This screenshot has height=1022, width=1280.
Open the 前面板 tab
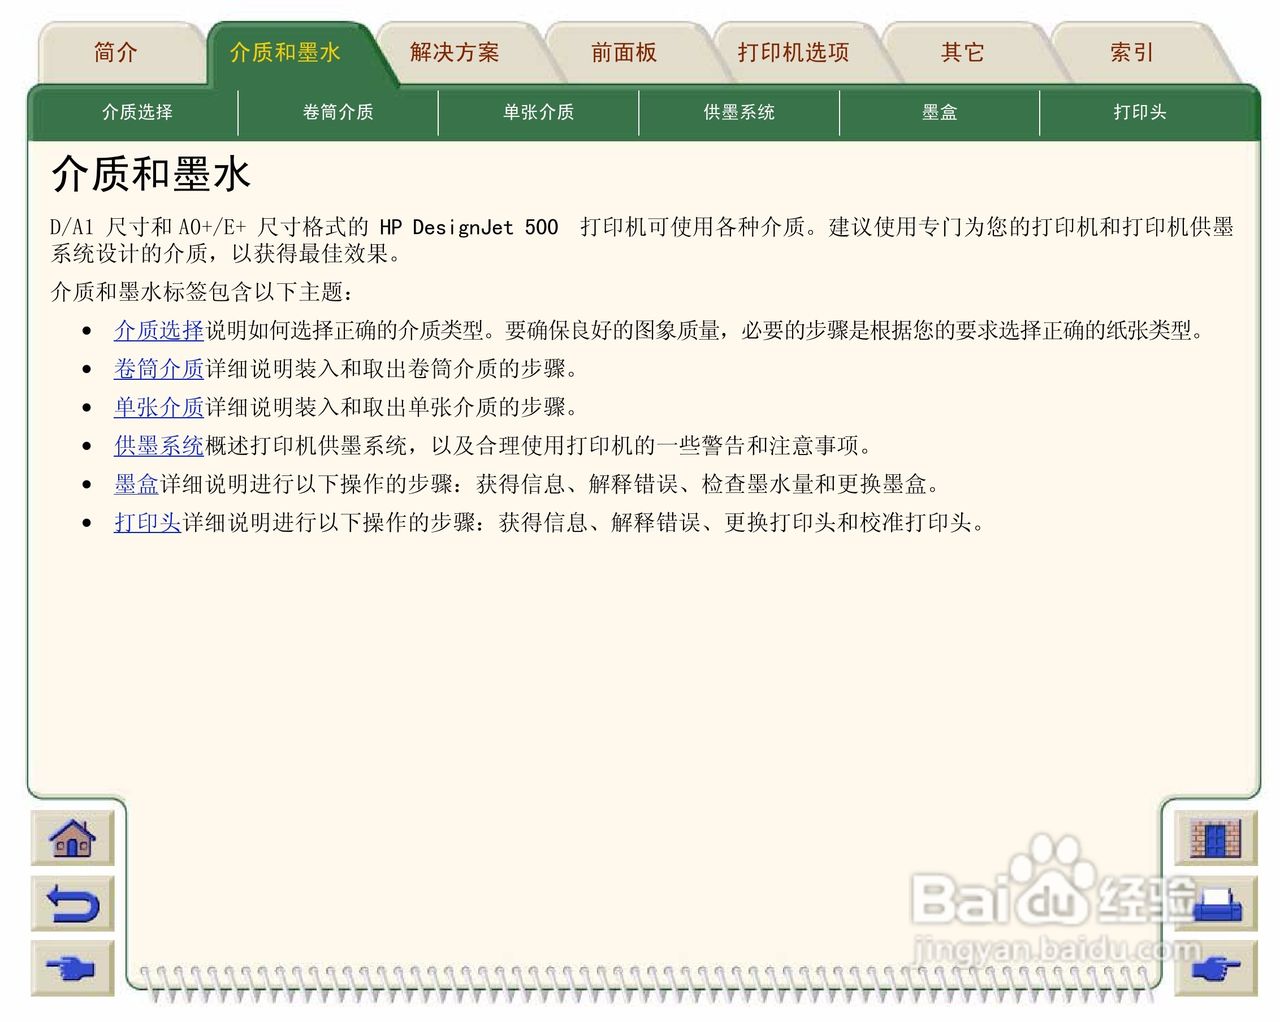(623, 53)
